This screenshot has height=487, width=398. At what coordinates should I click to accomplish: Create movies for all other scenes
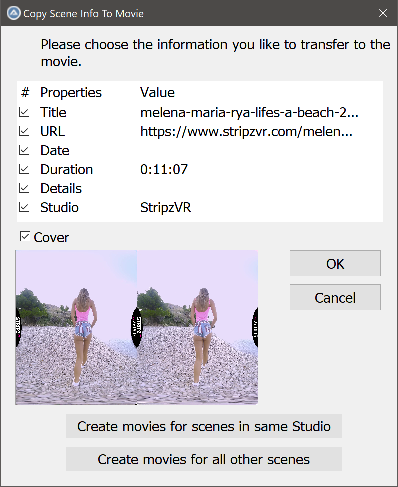tap(204, 459)
